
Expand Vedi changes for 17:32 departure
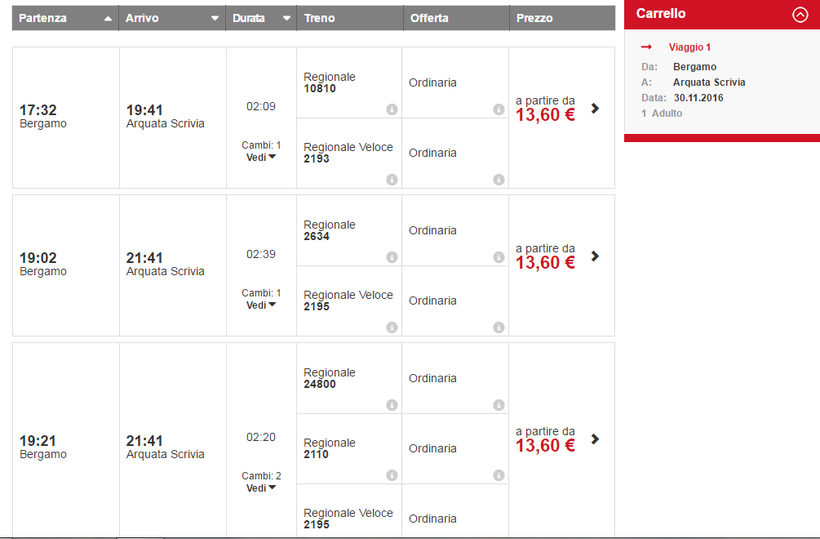pyautogui.click(x=262, y=157)
